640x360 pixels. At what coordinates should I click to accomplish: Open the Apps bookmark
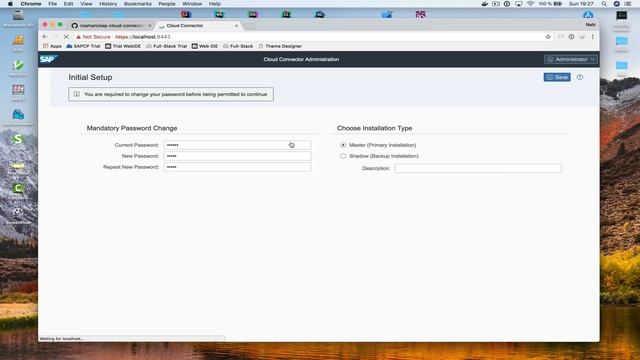pyautogui.click(x=52, y=46)
